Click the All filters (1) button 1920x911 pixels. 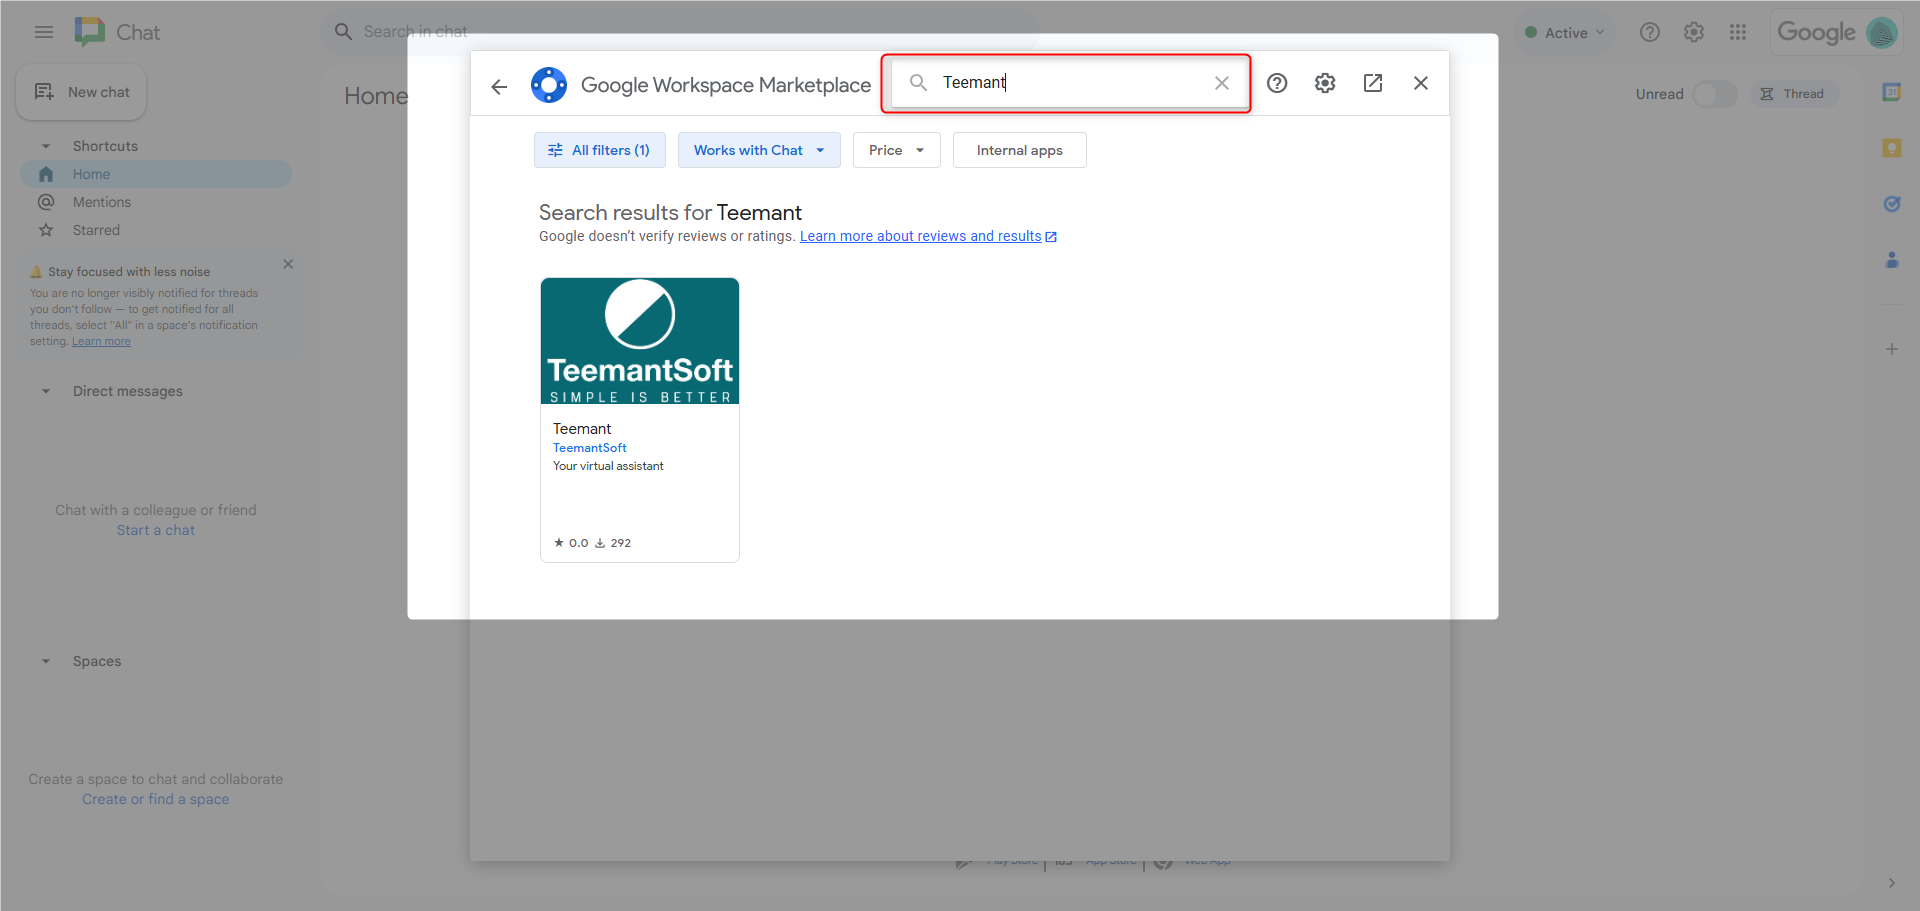[x=600, y=150]
